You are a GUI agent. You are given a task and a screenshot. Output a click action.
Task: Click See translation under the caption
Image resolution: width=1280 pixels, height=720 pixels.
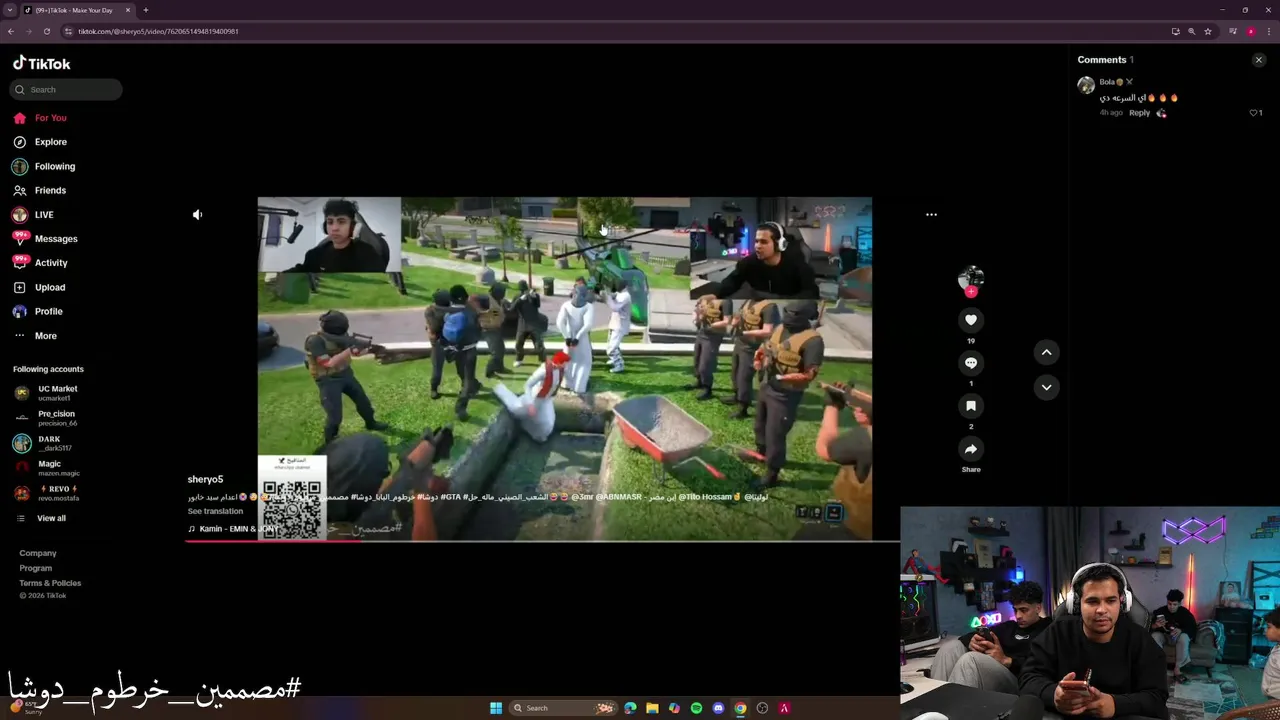pyautogui.click(x=215, y=511)
